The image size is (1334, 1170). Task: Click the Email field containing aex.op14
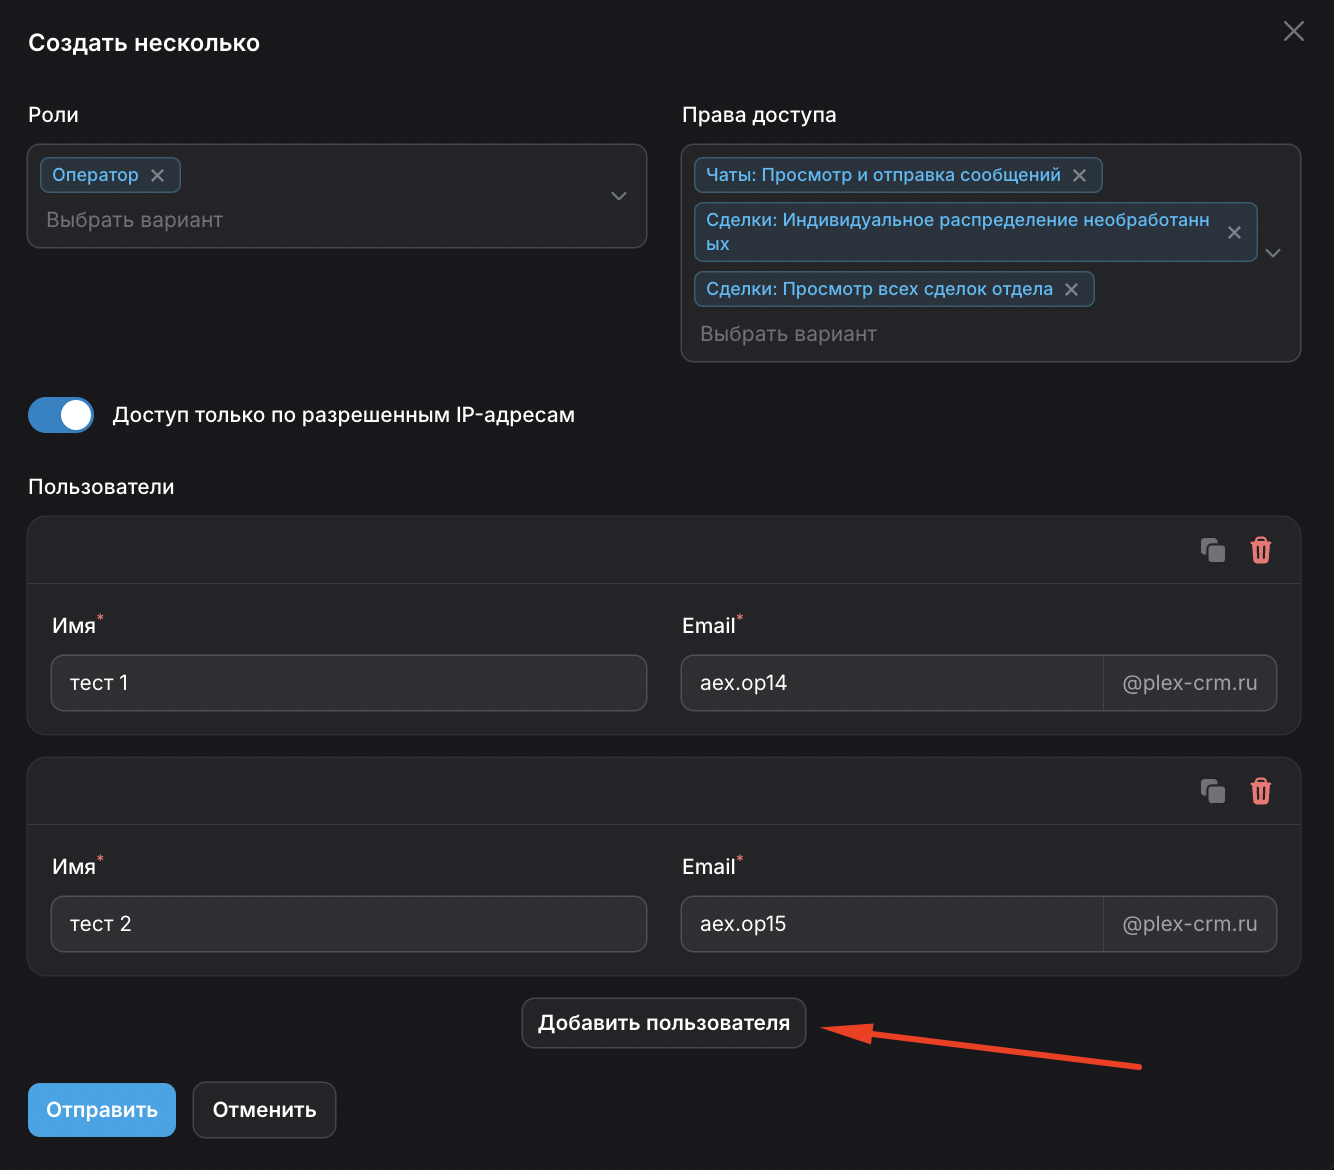pyautogui.click(x=891, y=683)
